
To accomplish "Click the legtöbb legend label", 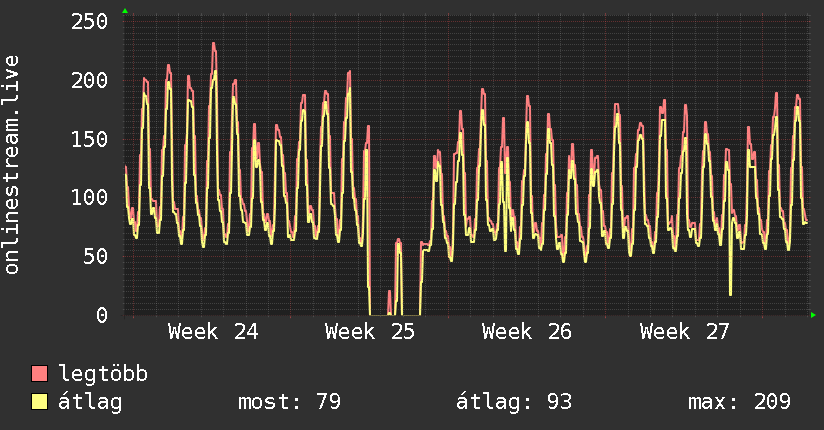I will click(x=103, y=373).
